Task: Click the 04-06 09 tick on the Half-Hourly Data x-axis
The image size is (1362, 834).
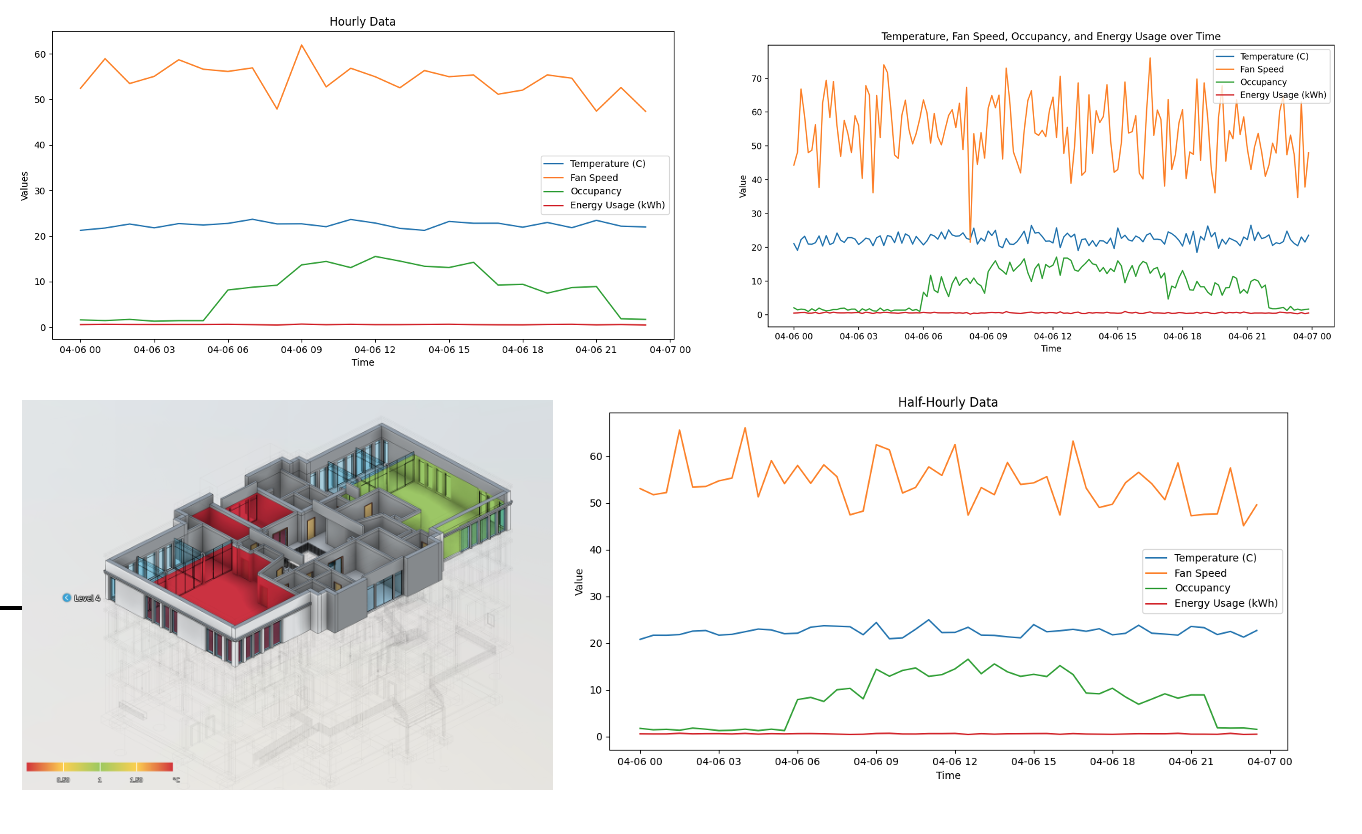Action: pyautogui.click(x=876, y=761)
